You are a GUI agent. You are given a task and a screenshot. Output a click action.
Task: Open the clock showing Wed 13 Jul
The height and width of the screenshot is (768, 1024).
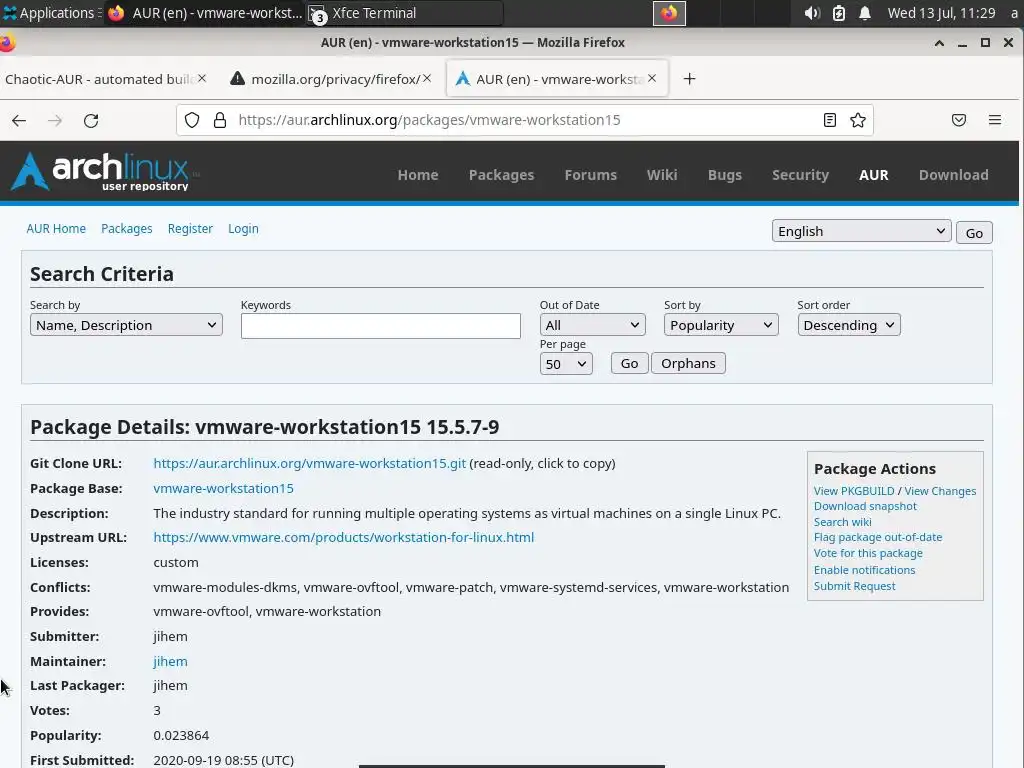point(941,13)
